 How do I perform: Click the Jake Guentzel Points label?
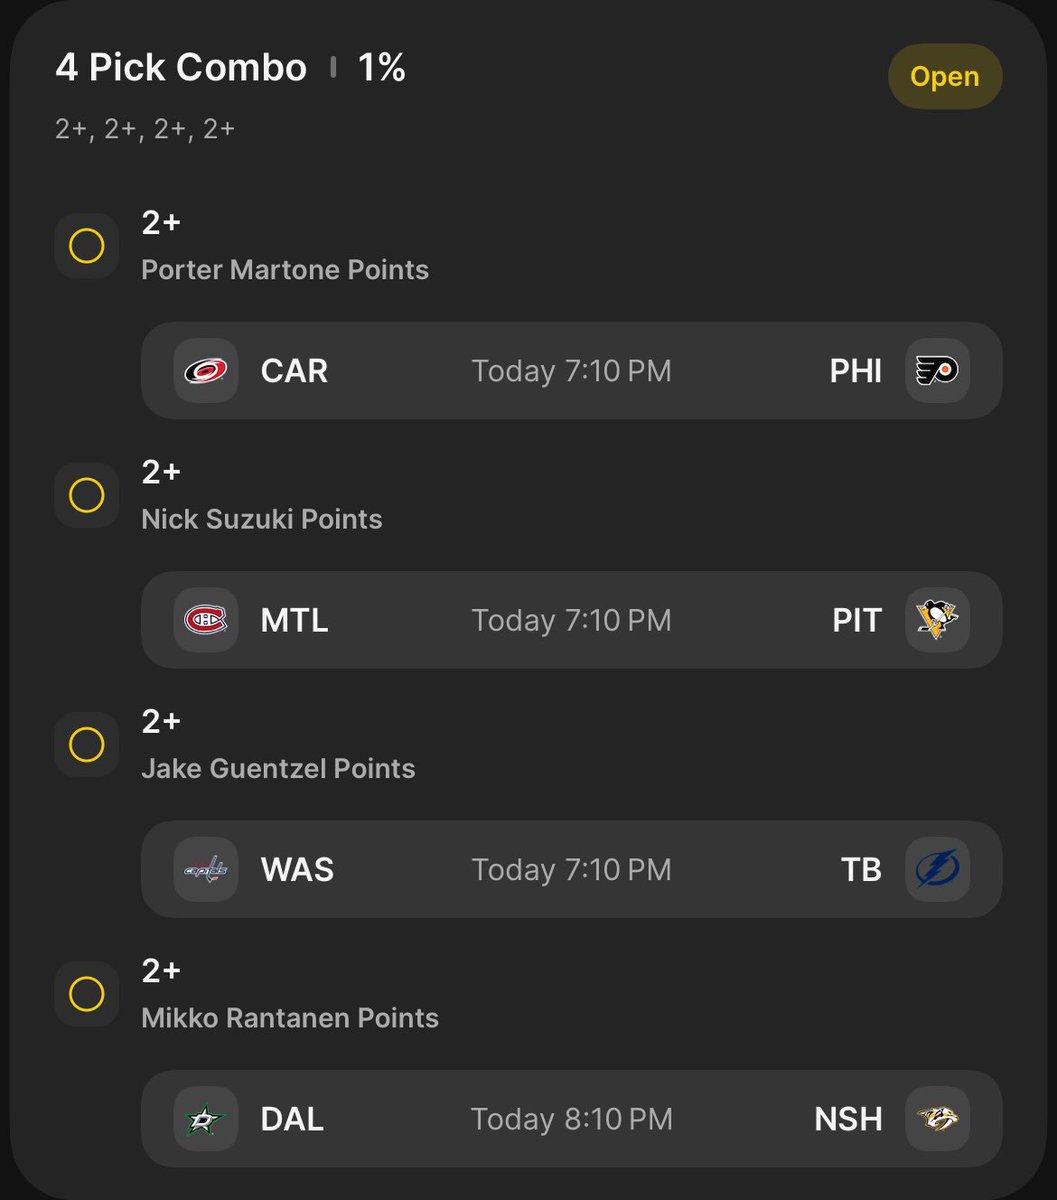click(x=278, y=769)
